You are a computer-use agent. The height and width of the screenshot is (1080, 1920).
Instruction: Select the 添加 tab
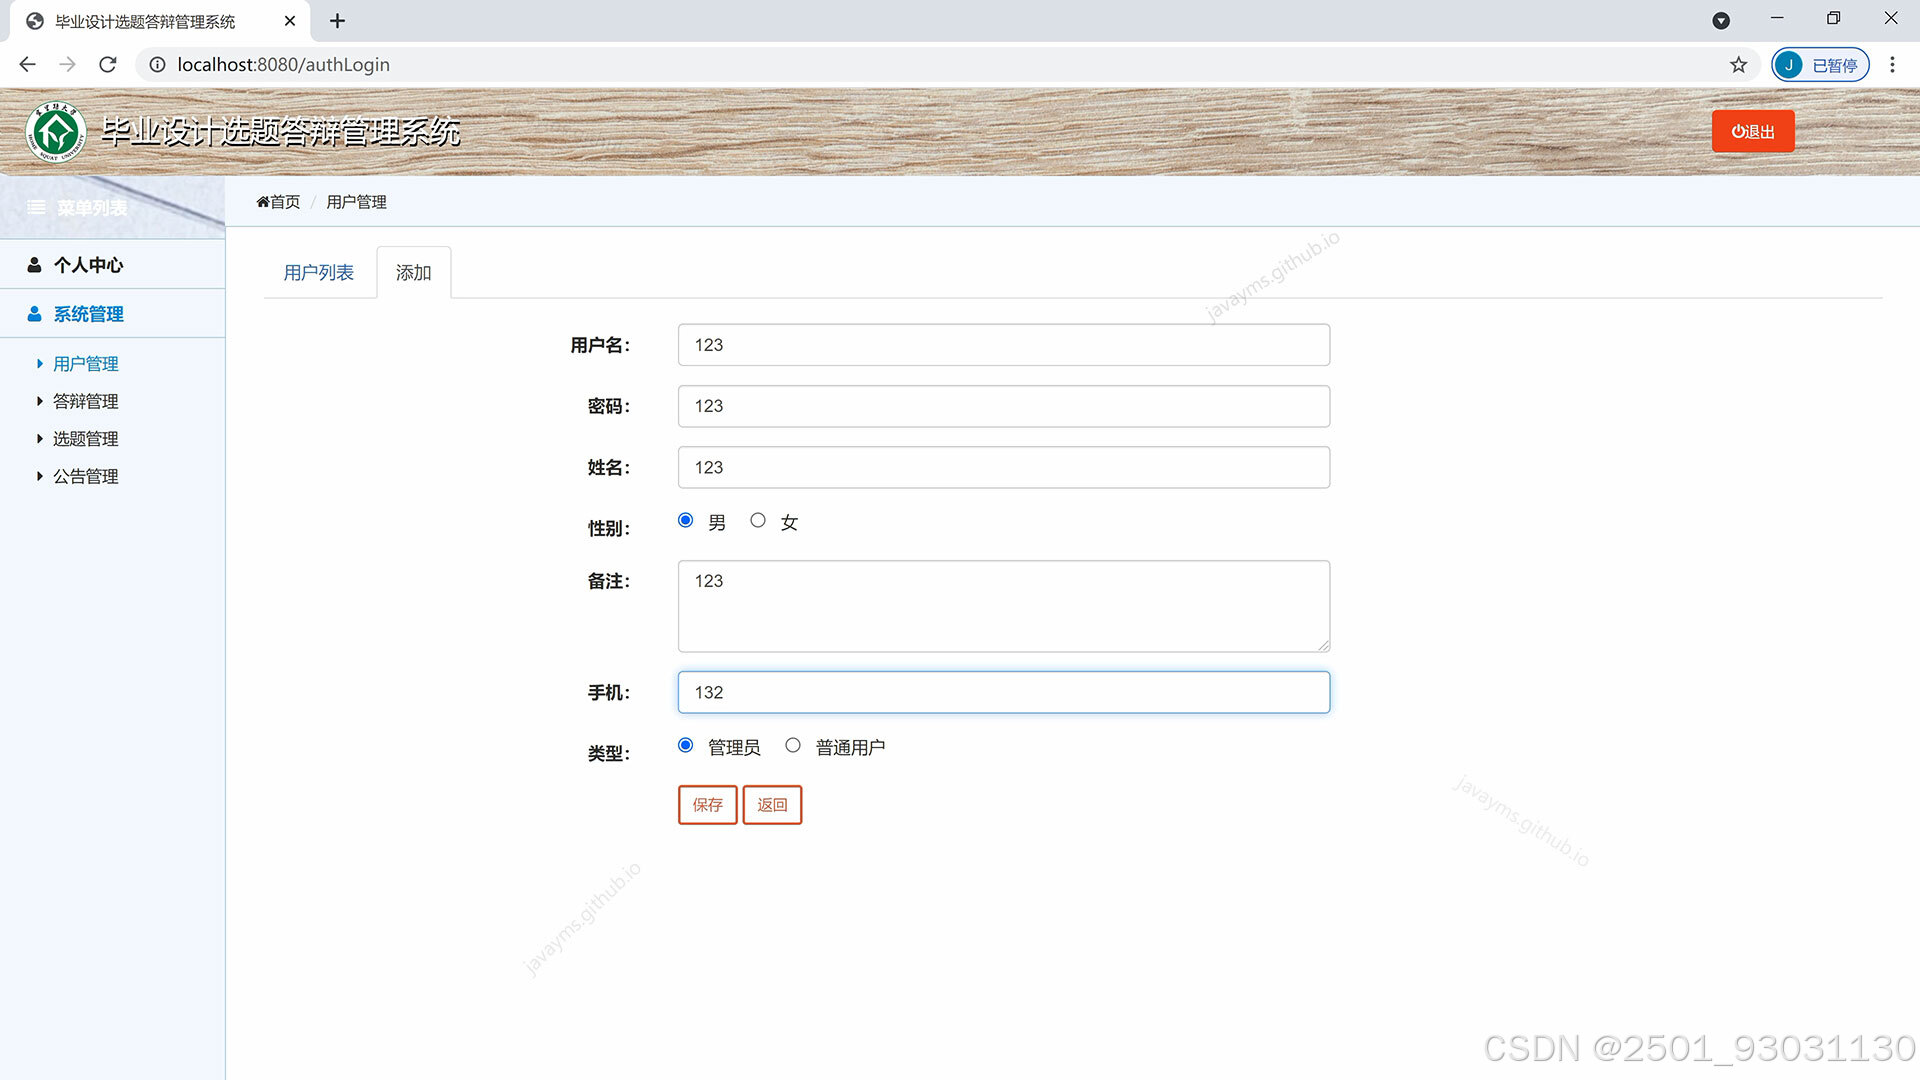[413, 272]
